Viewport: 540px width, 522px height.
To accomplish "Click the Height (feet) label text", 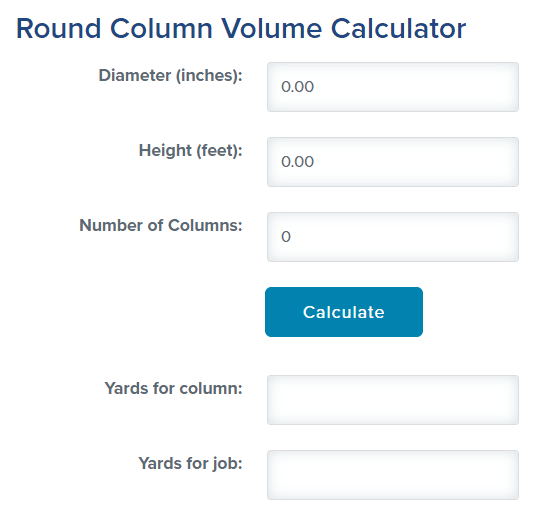I will (190, 150).
